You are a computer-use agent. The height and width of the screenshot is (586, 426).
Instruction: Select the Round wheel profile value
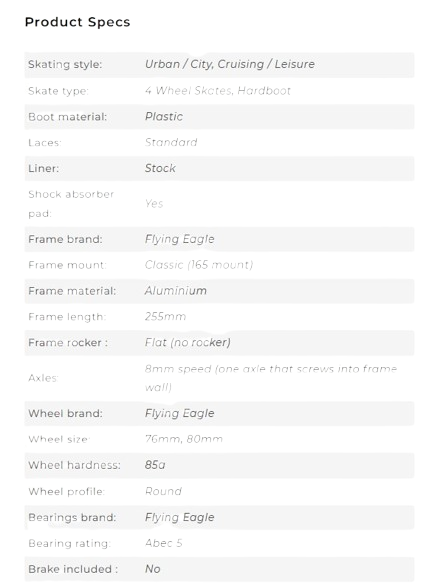click(x=163, y=491)
